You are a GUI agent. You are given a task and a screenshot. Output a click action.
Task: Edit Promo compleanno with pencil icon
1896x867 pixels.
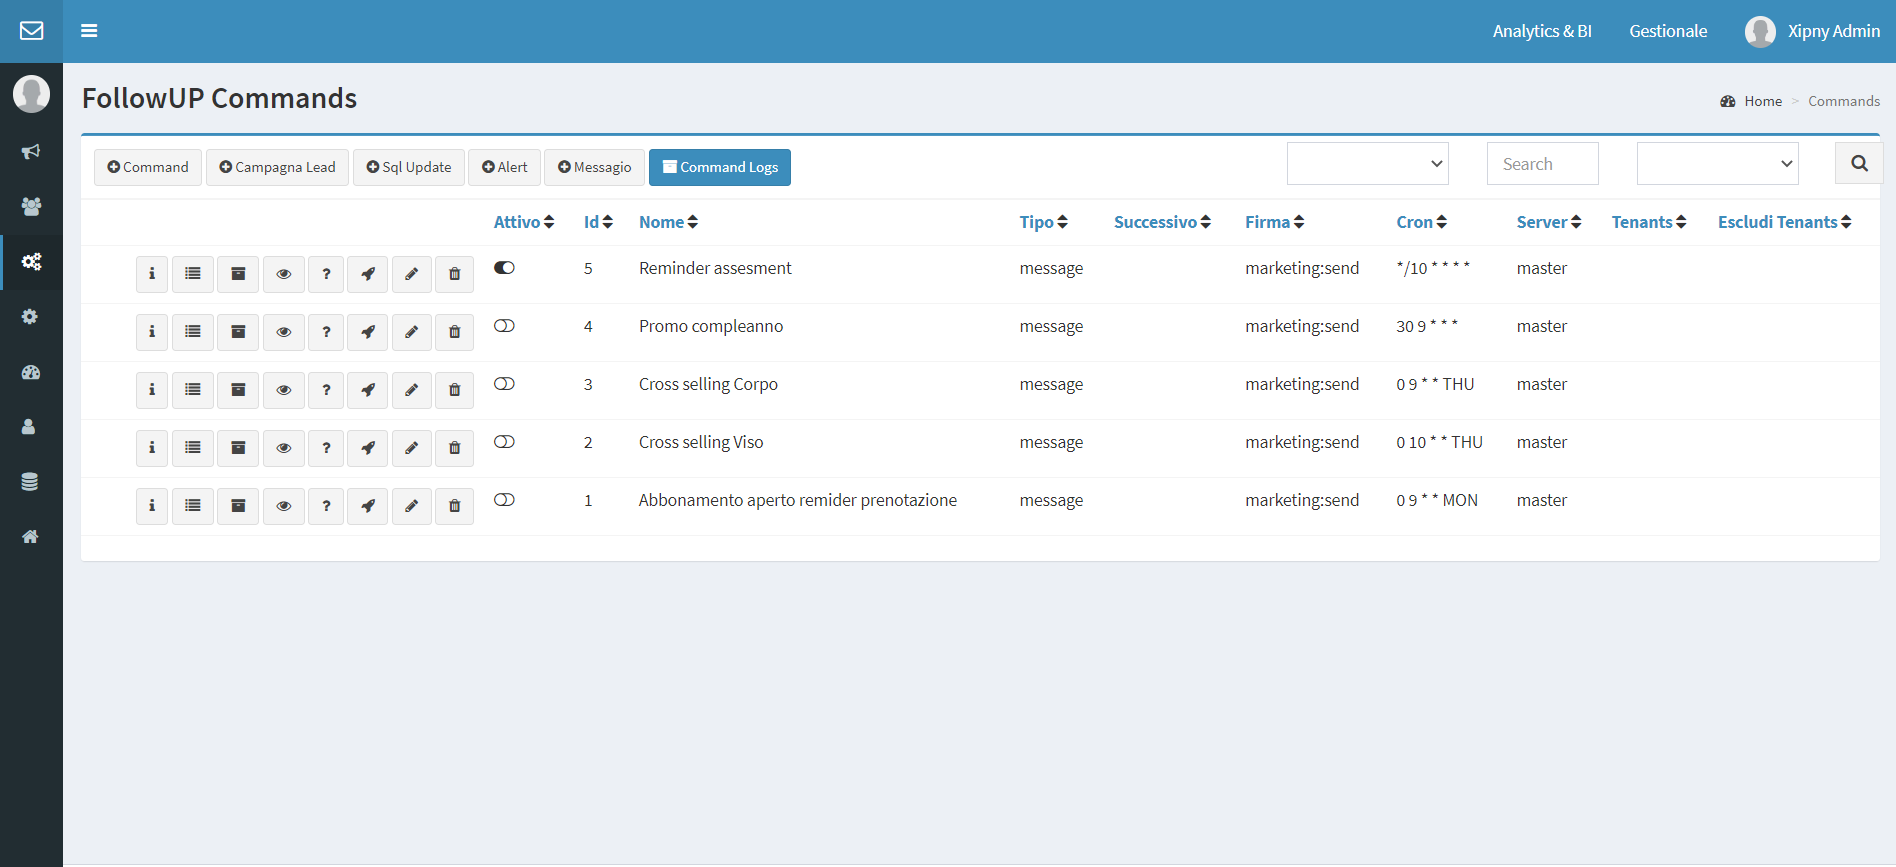click(x=411, y=332)
